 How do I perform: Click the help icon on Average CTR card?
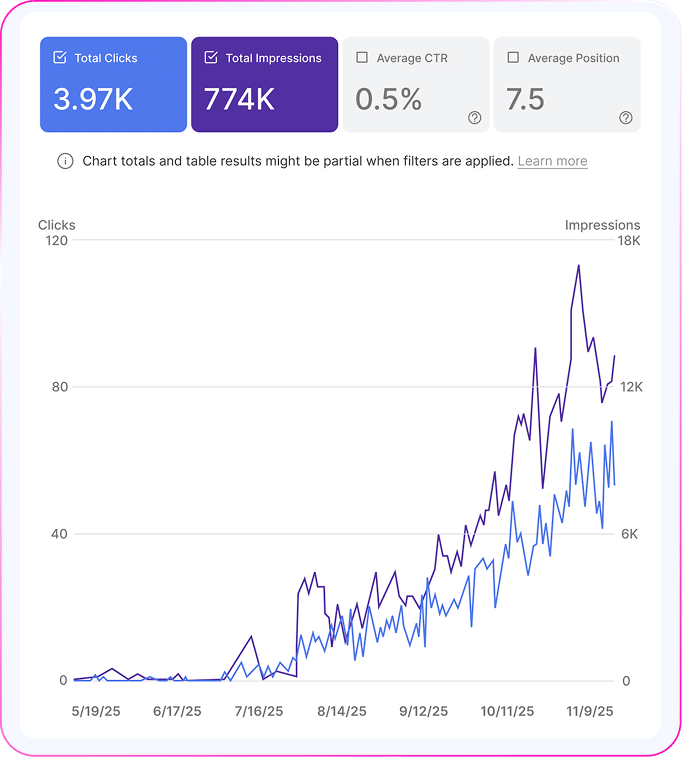(x=474, y=118)
